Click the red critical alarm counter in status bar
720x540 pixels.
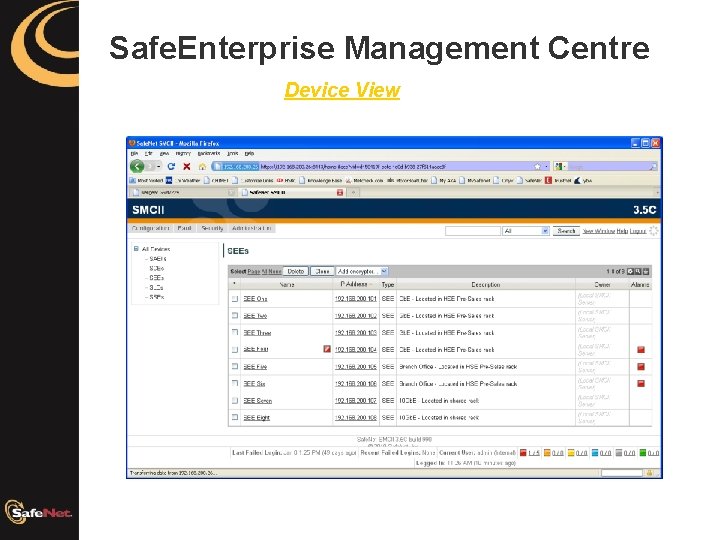[529, 453]
